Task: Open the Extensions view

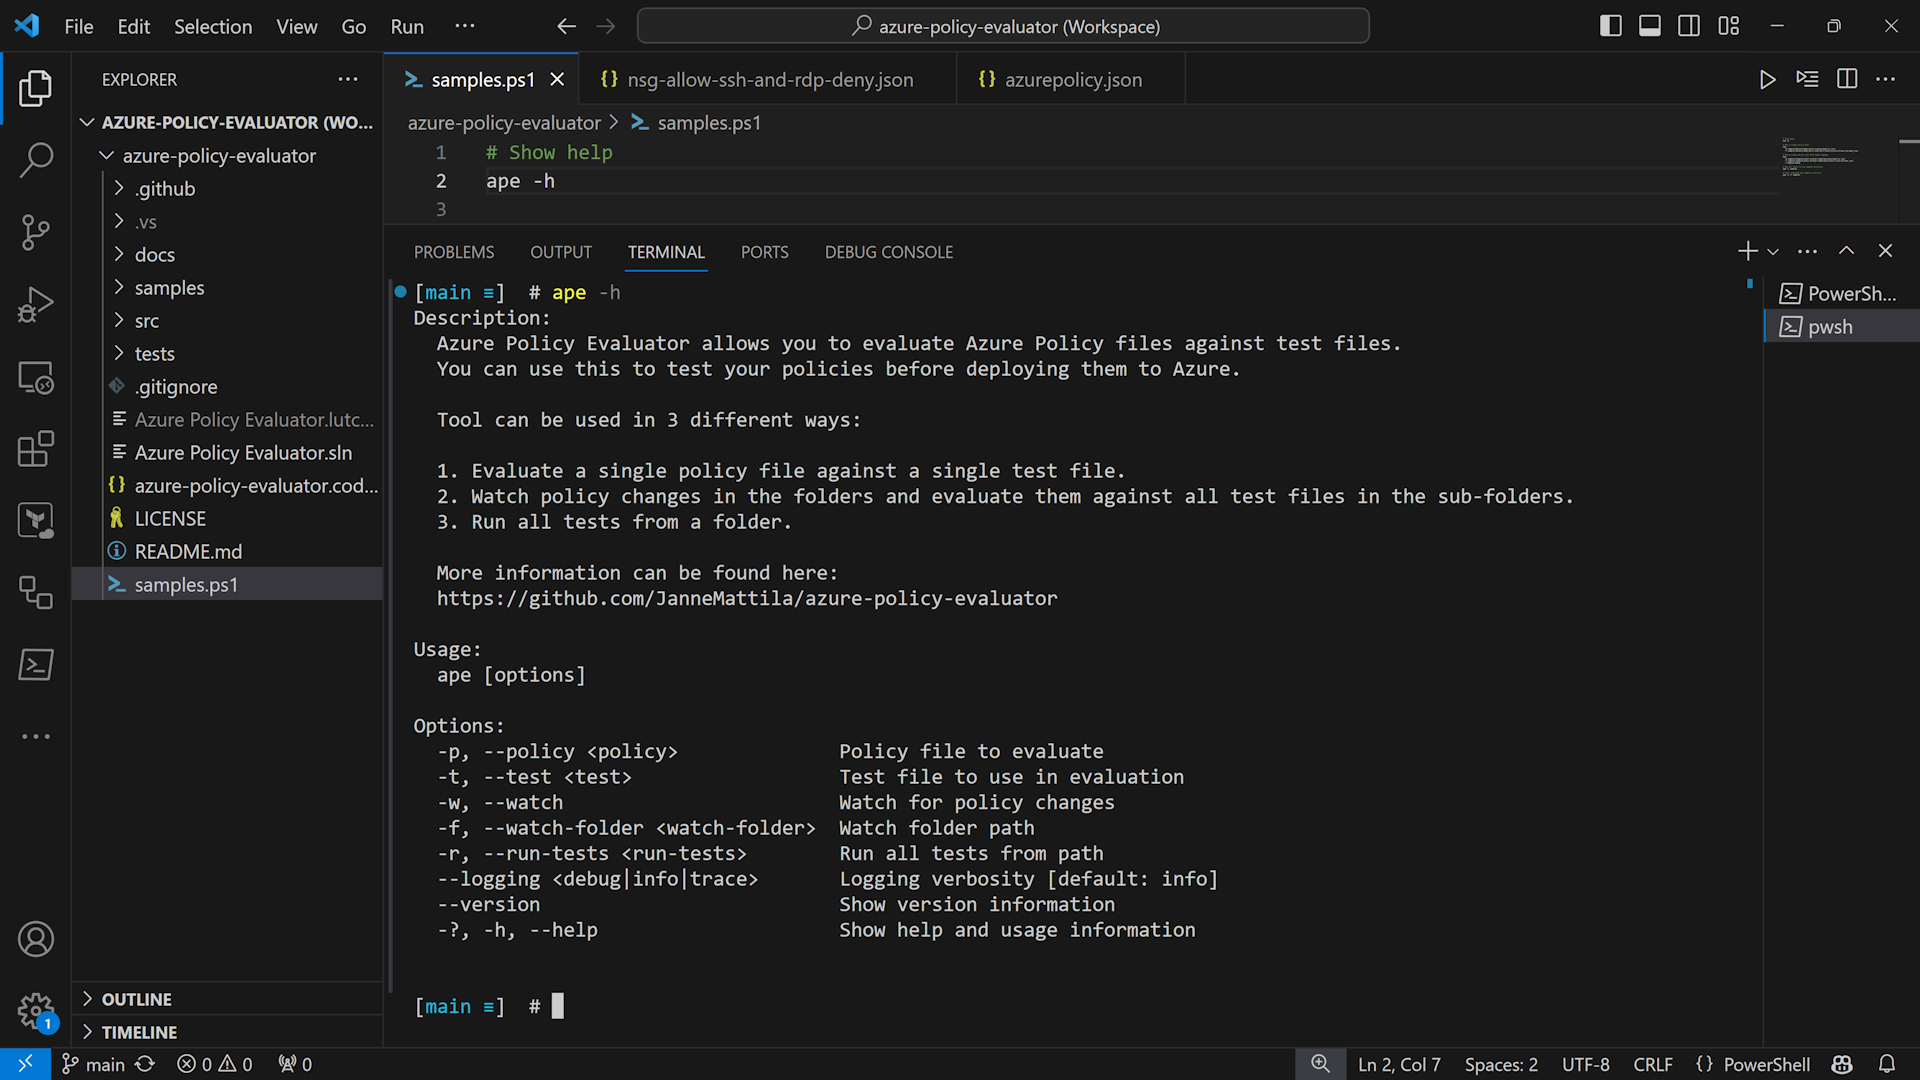Action: [36, 449]
